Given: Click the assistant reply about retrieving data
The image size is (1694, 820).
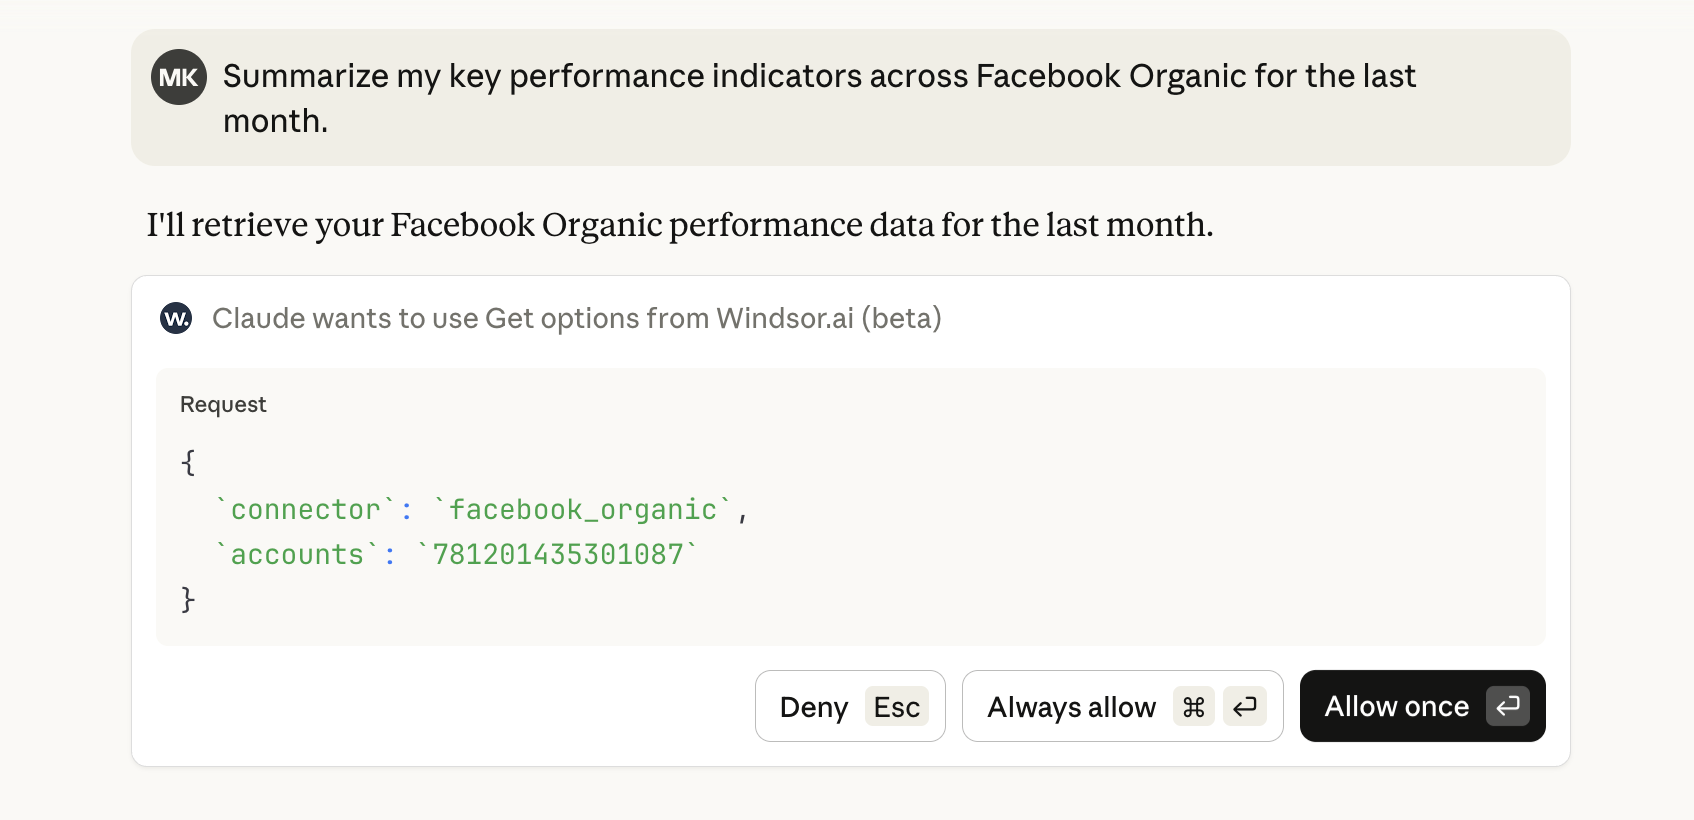Looking at the screenshot, I should [680, 225].
